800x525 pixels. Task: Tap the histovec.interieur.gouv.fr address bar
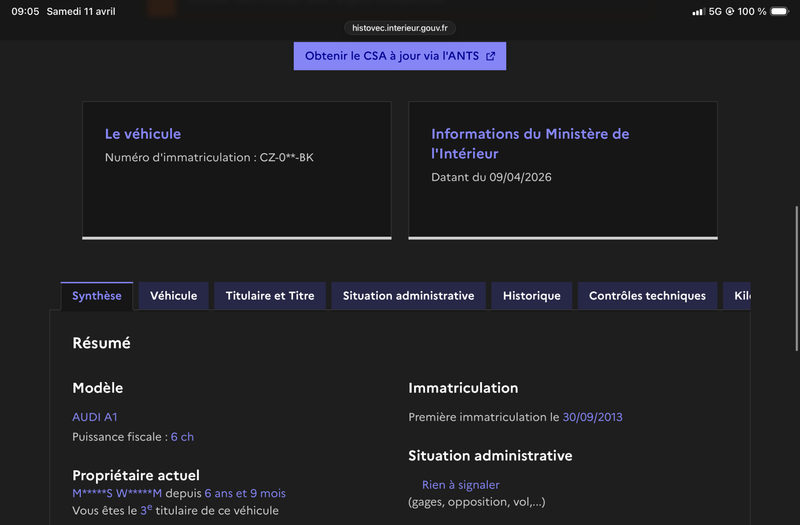(399, 28)
